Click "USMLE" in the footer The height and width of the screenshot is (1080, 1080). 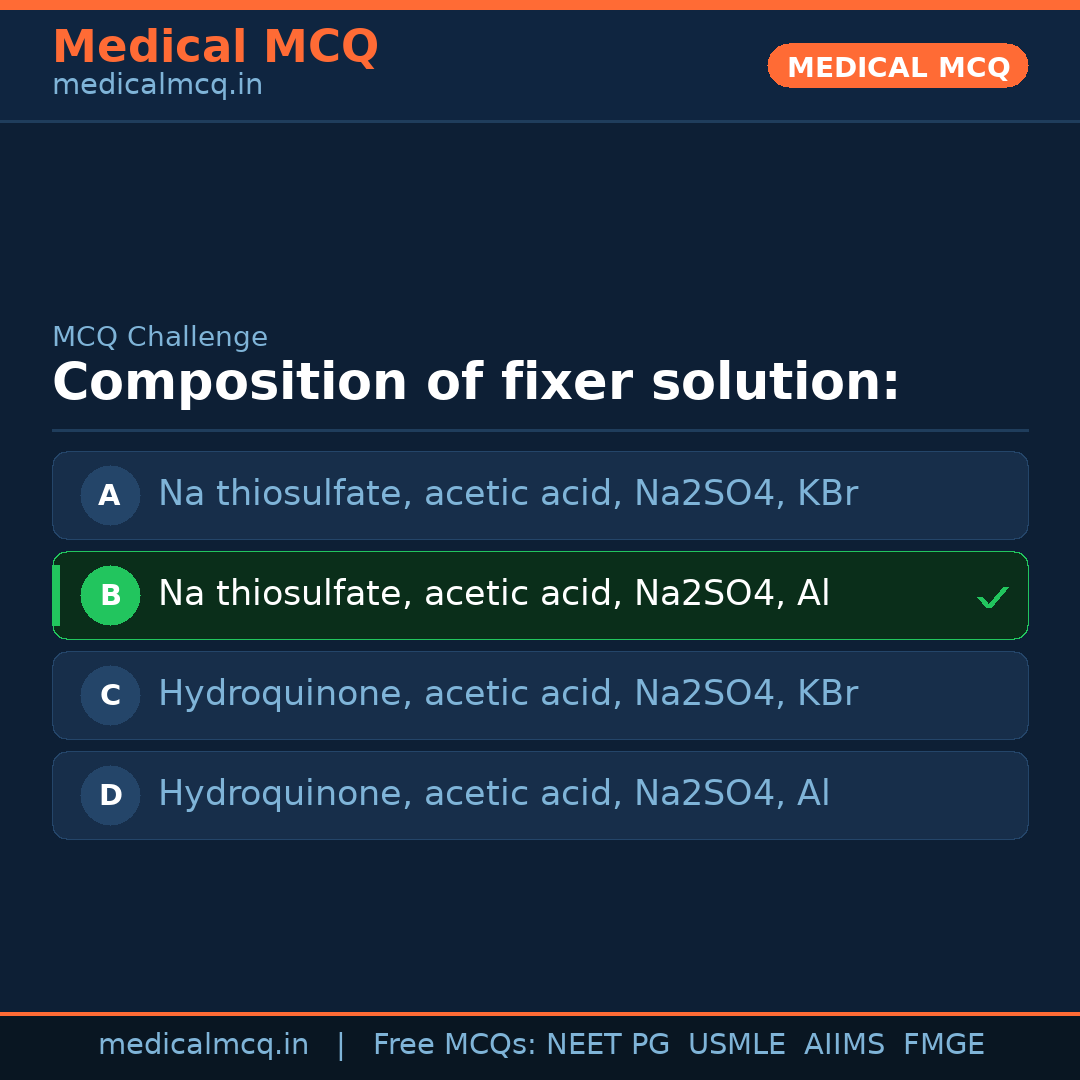coord(737,1045)
